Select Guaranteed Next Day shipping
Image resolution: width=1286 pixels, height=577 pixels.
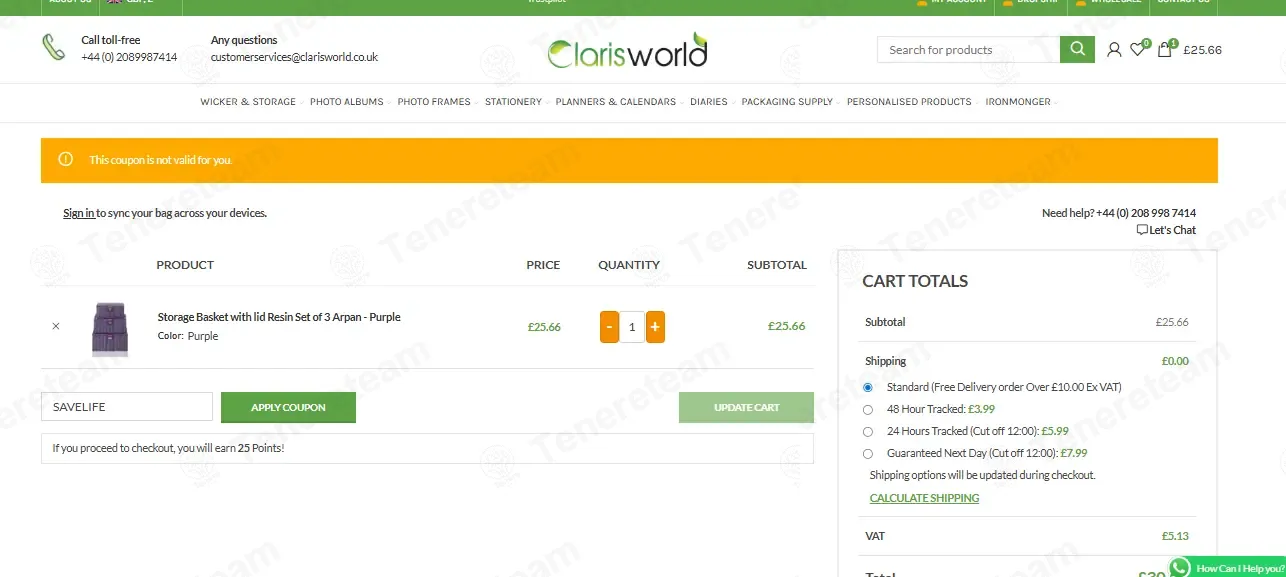click(x=867, y=453)
